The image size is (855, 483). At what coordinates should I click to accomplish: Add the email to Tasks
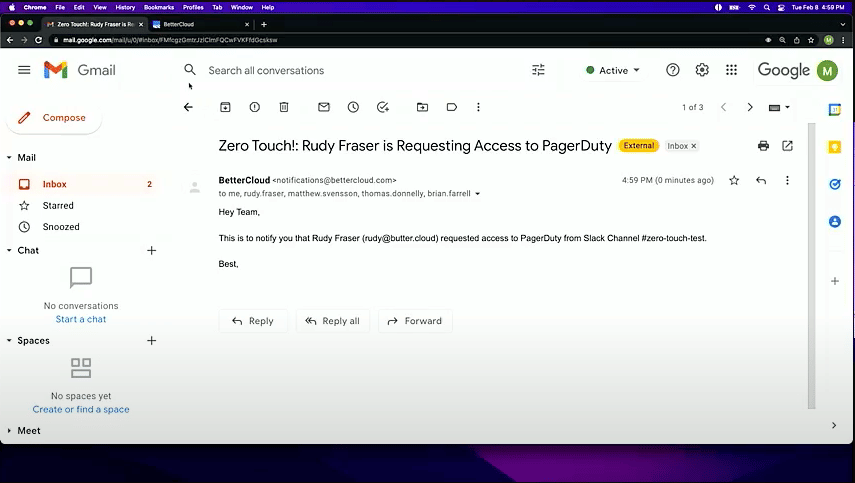tap(383, 107)
